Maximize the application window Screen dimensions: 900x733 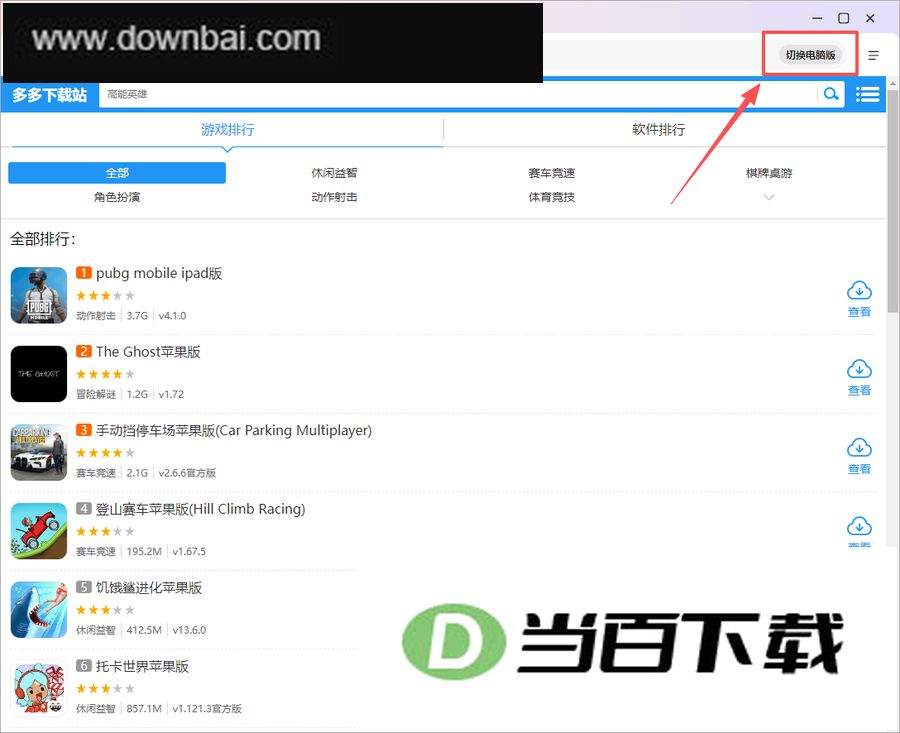click(844, 18)
